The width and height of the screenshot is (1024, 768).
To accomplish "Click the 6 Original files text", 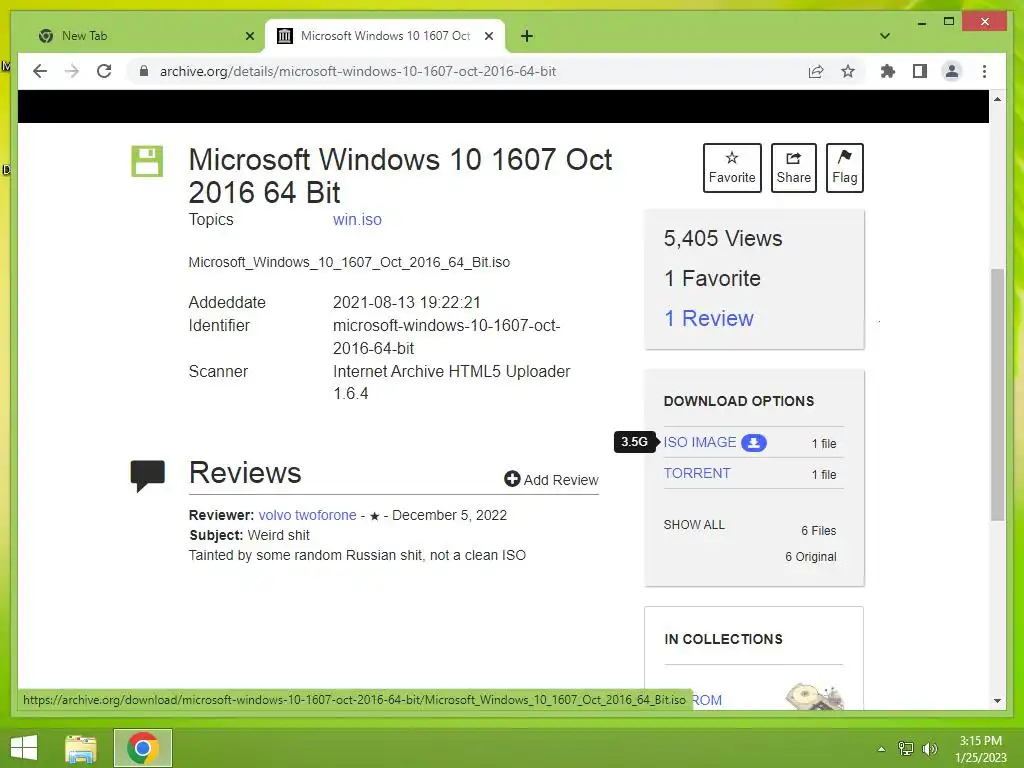I will [x=810, y=556].
